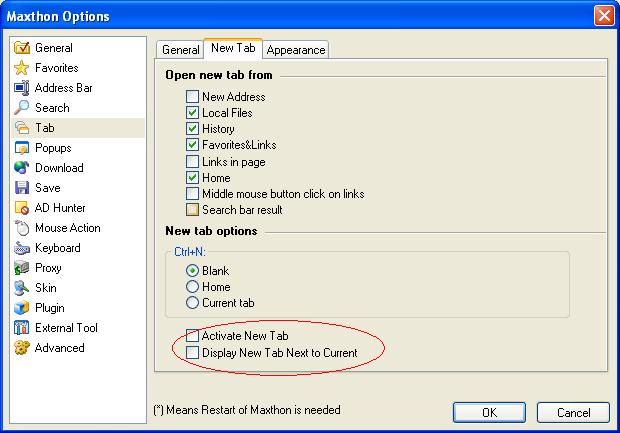Image resolution: width=620 pixels, height=433 pixels.
Task: Open the Advanced category label
Action: (x=60, y=348)
